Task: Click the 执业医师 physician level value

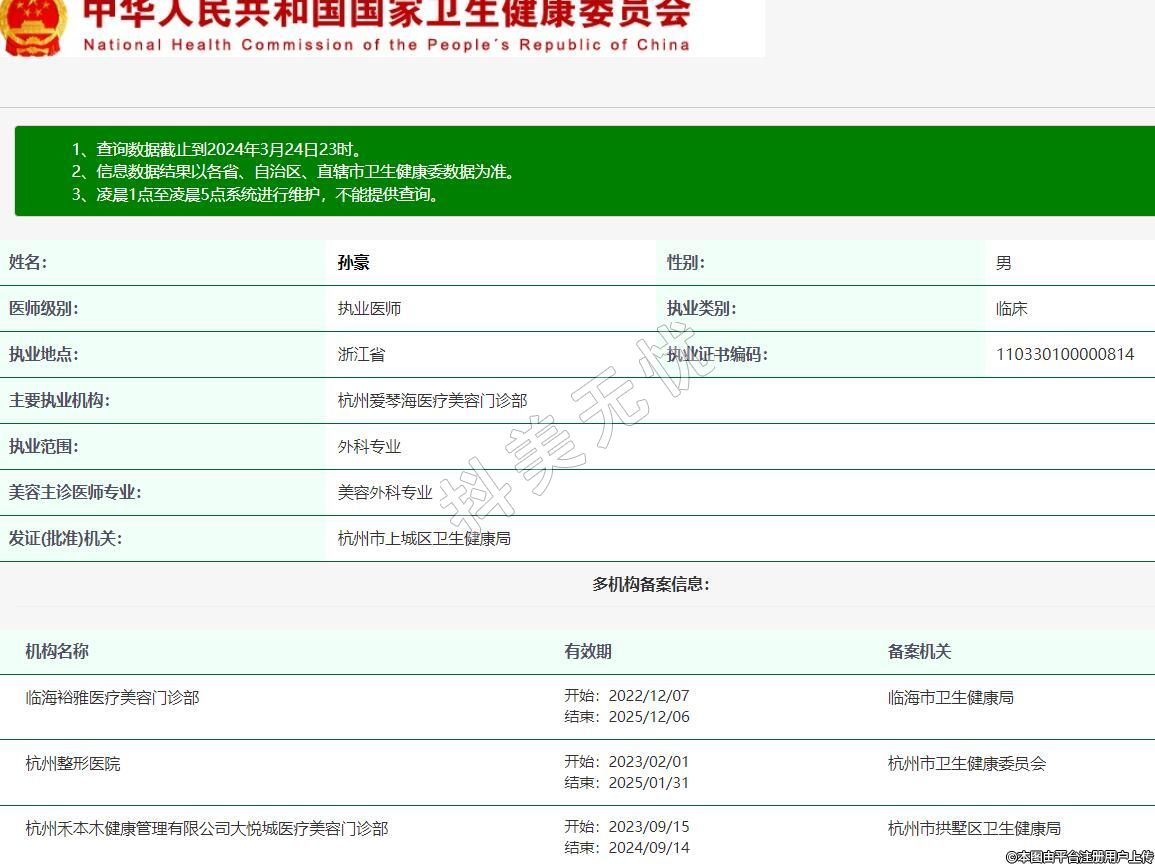Action: click(369, 309)
